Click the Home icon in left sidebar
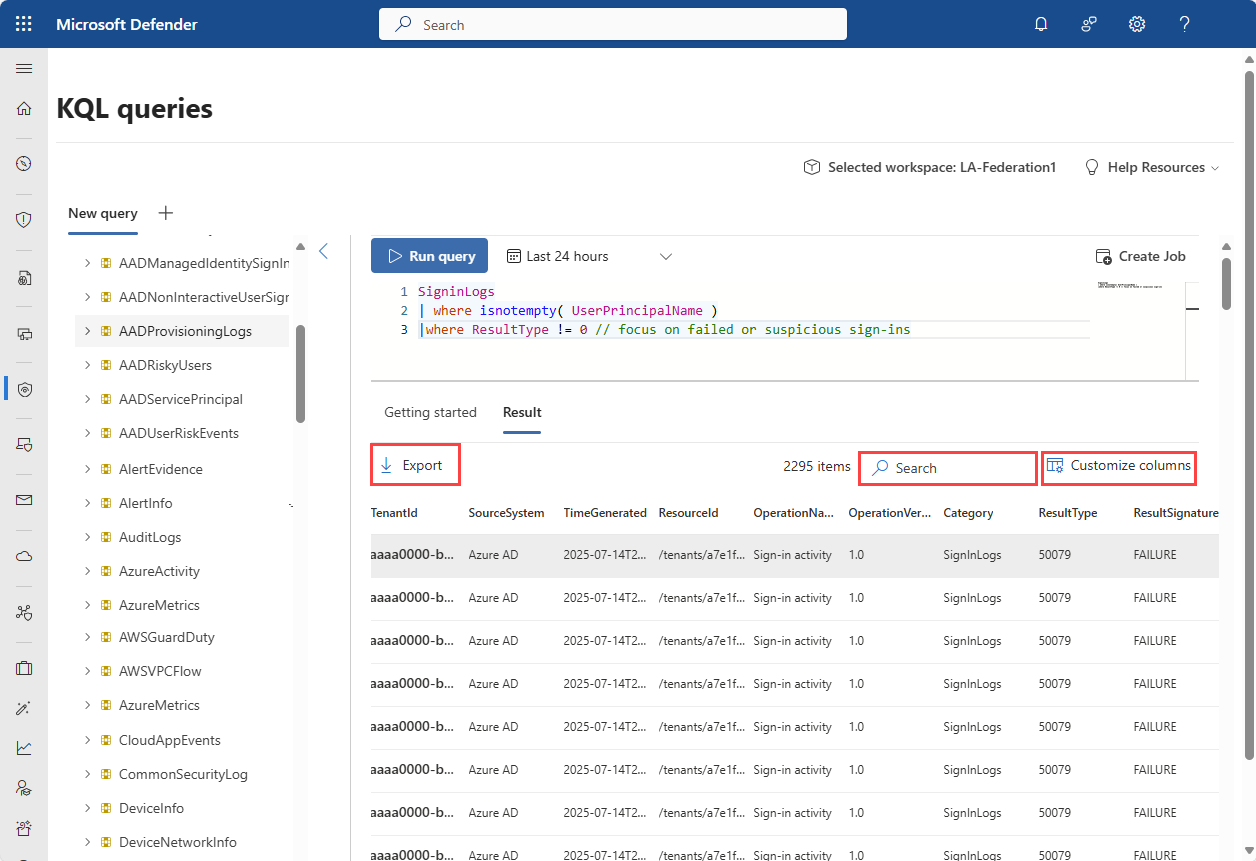Image resolution: width=1256 pixels, height=861 pixels. pyautogui.click(x=24, y=108)
